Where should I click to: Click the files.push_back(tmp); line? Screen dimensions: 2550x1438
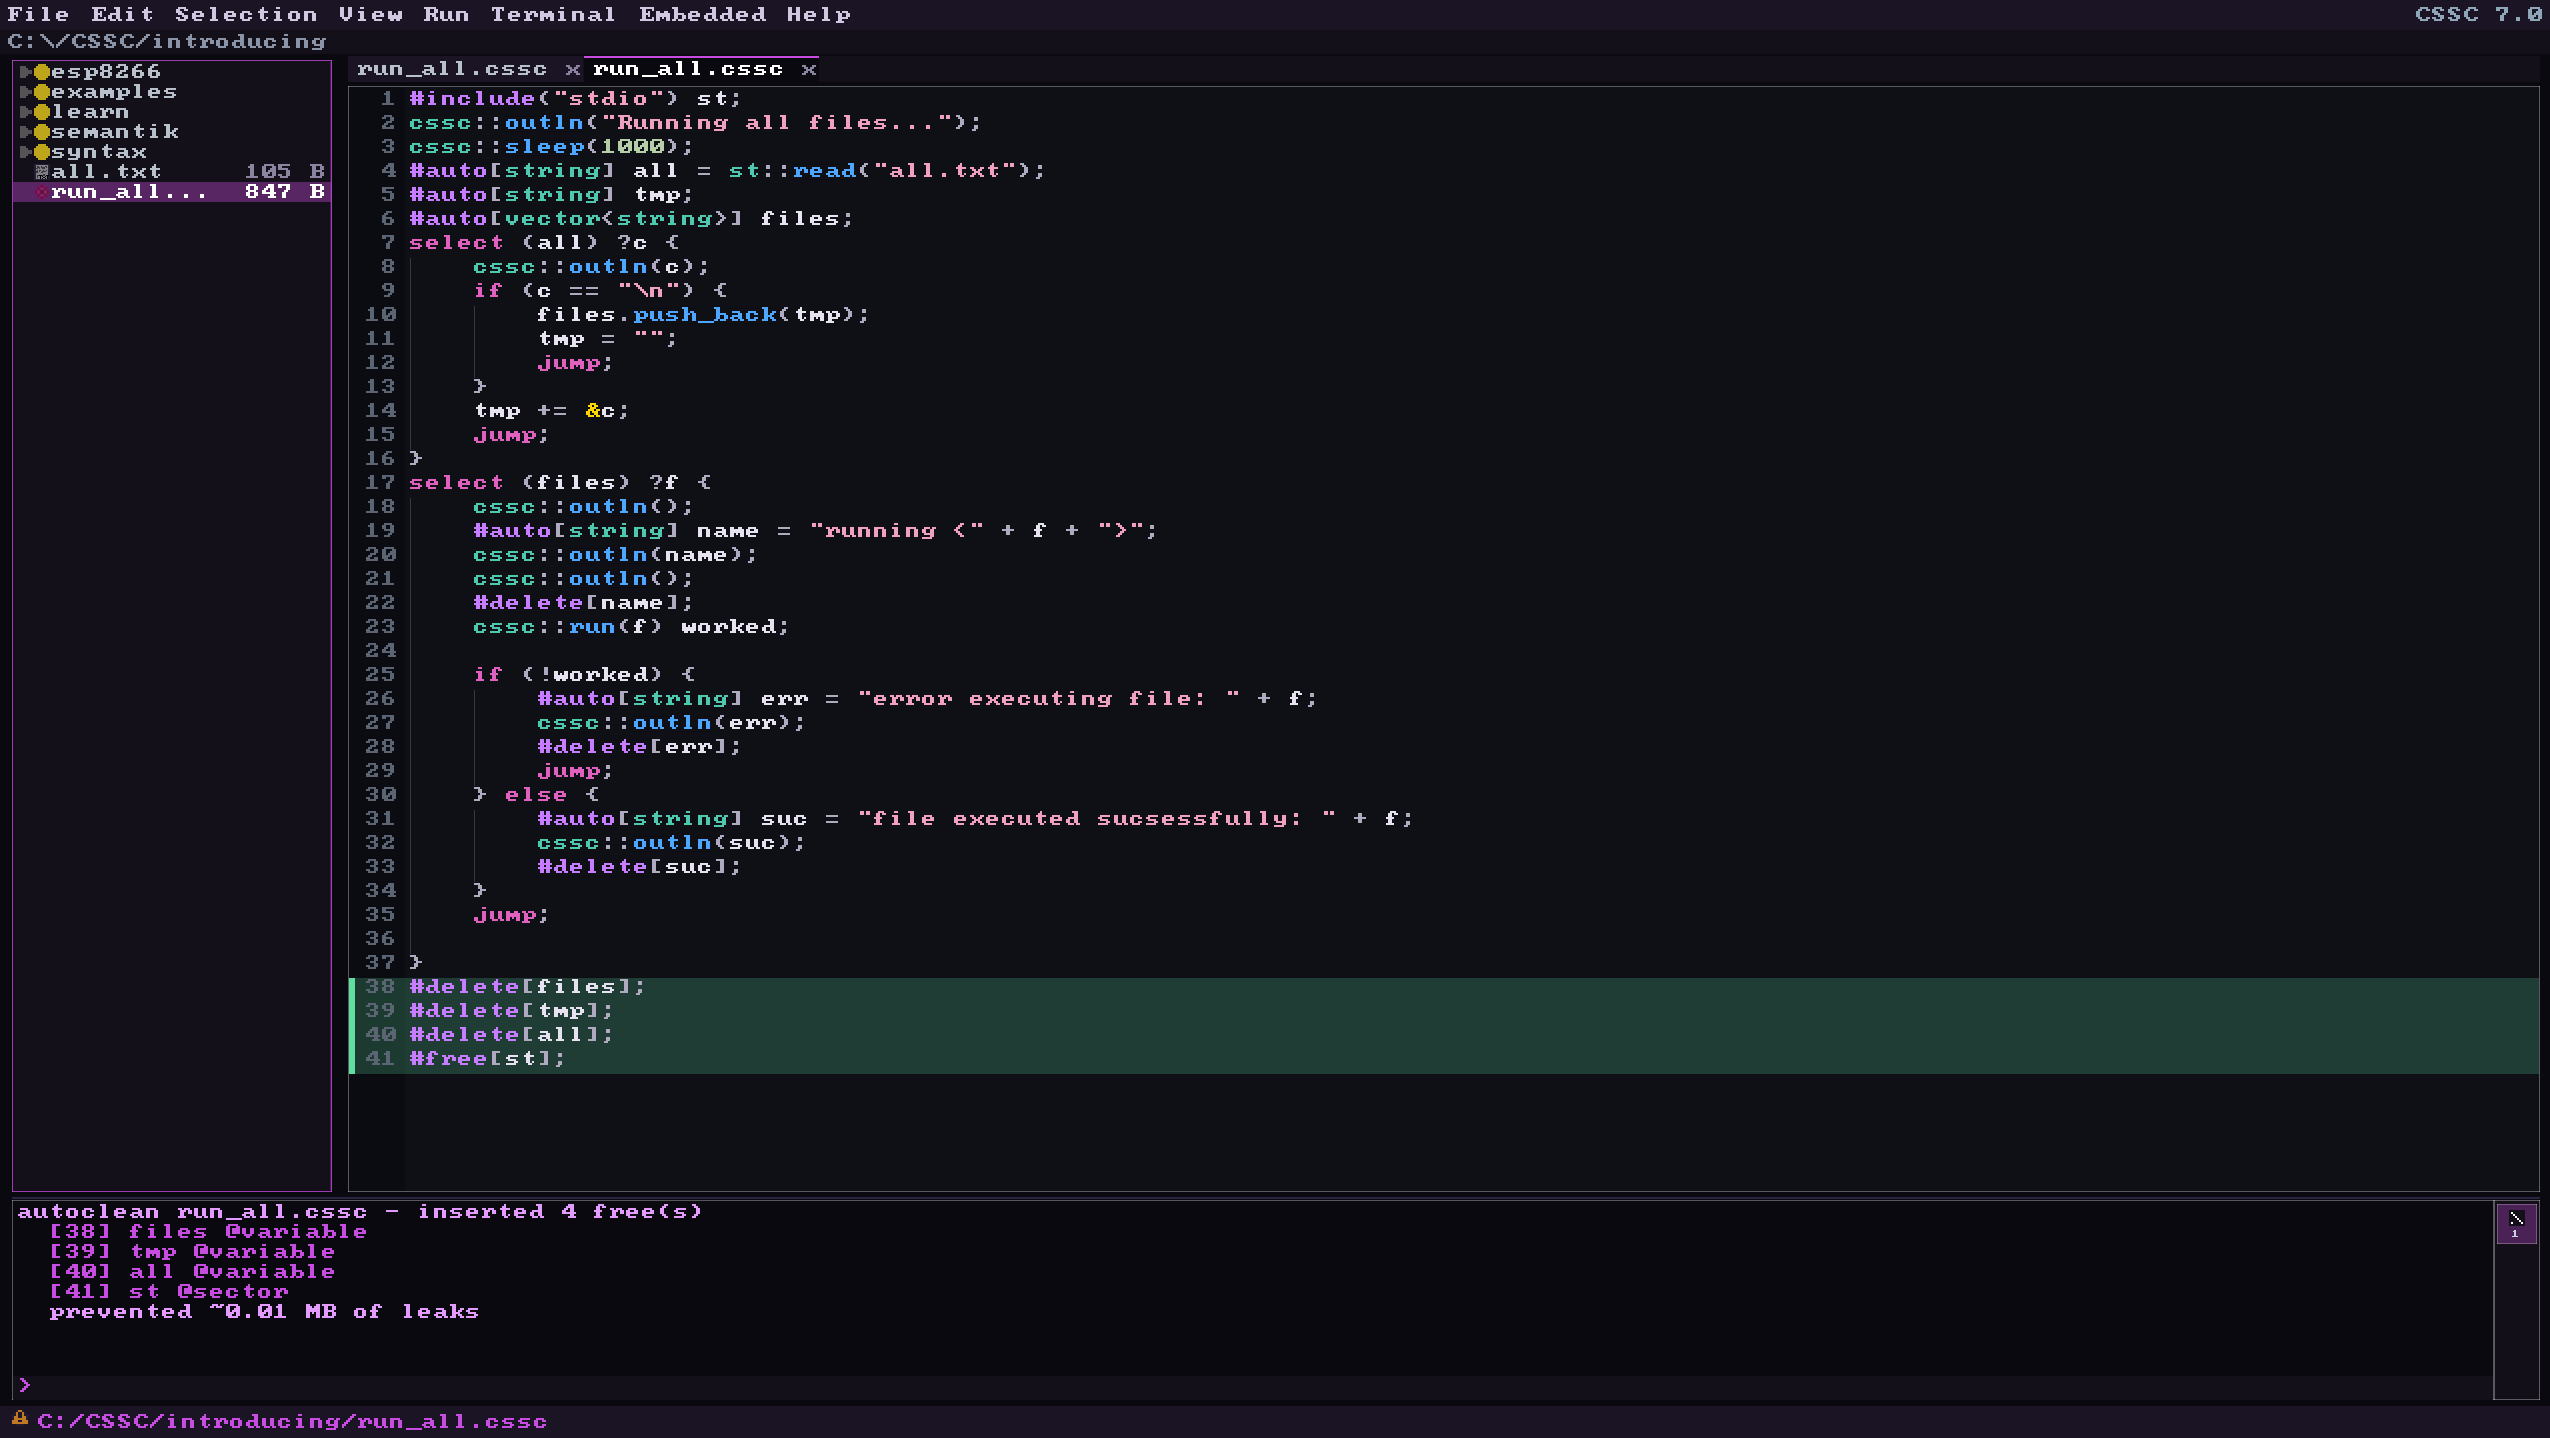coord(702,314)
